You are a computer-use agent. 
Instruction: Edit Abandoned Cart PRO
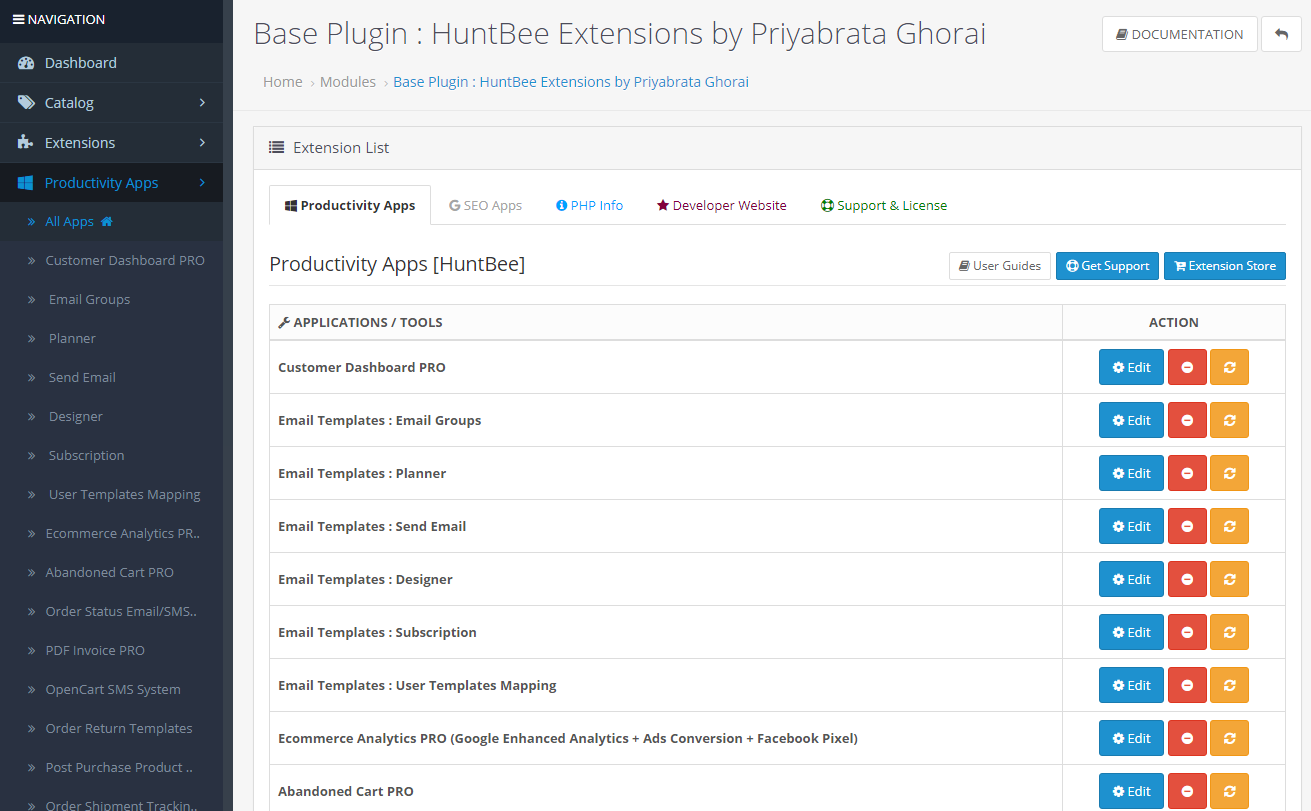[1131, 791]
